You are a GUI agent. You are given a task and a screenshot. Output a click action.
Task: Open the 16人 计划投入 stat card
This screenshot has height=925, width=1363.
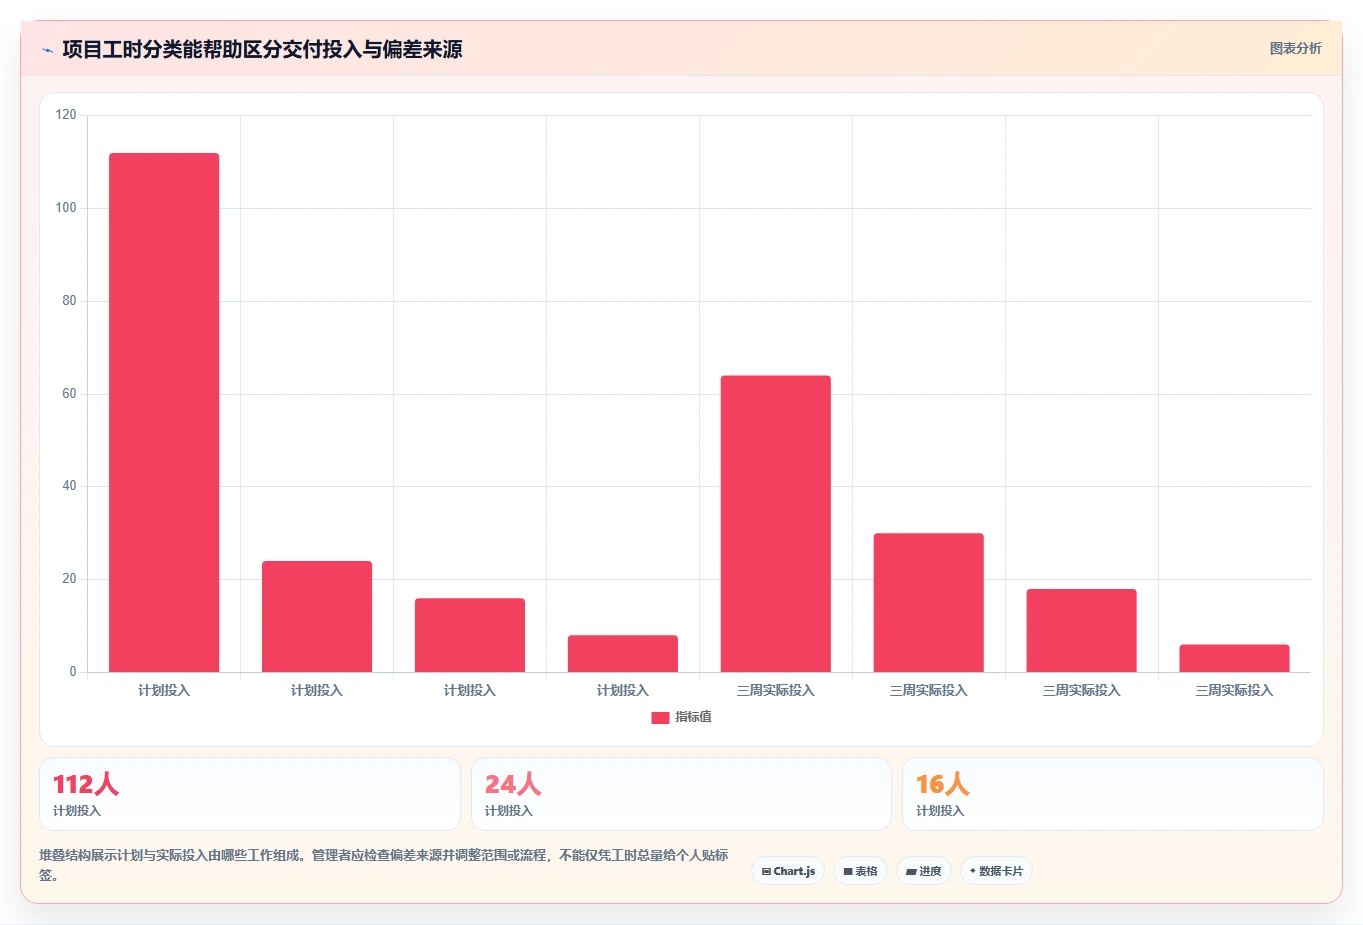(x=1113, y=794)
